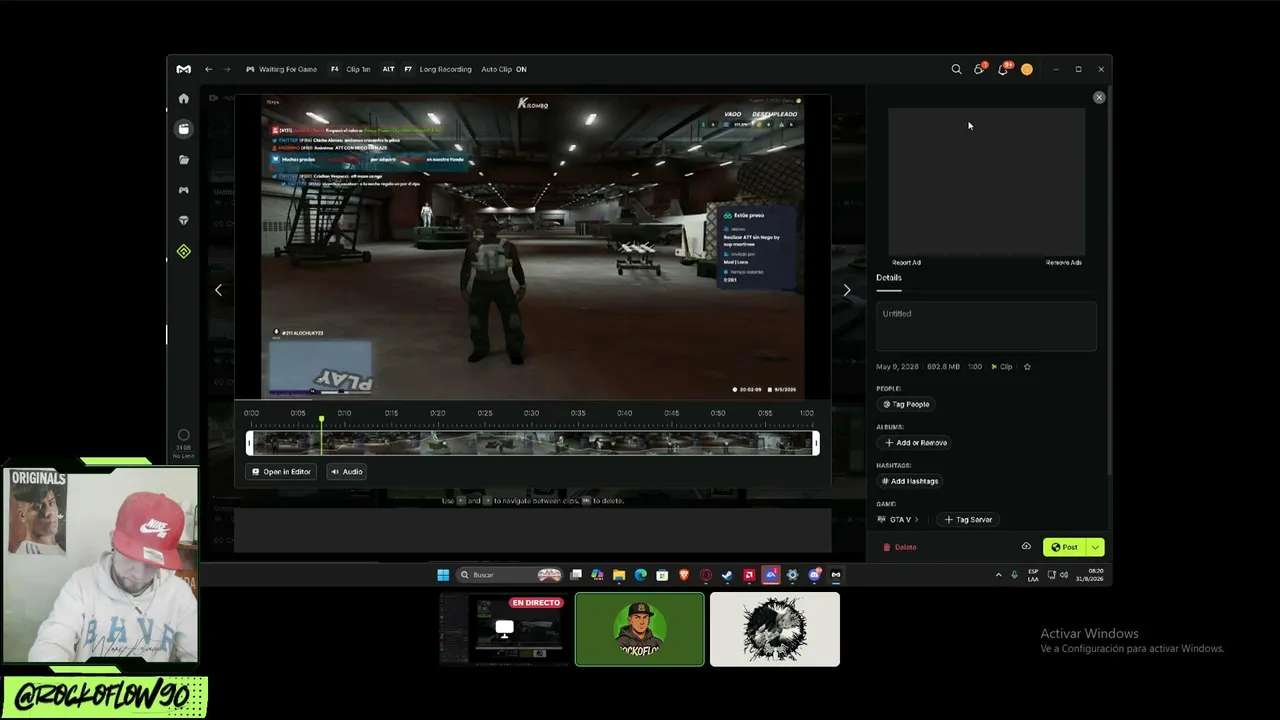Toggle Auto Clip ON setting

(x=503, y=69)
